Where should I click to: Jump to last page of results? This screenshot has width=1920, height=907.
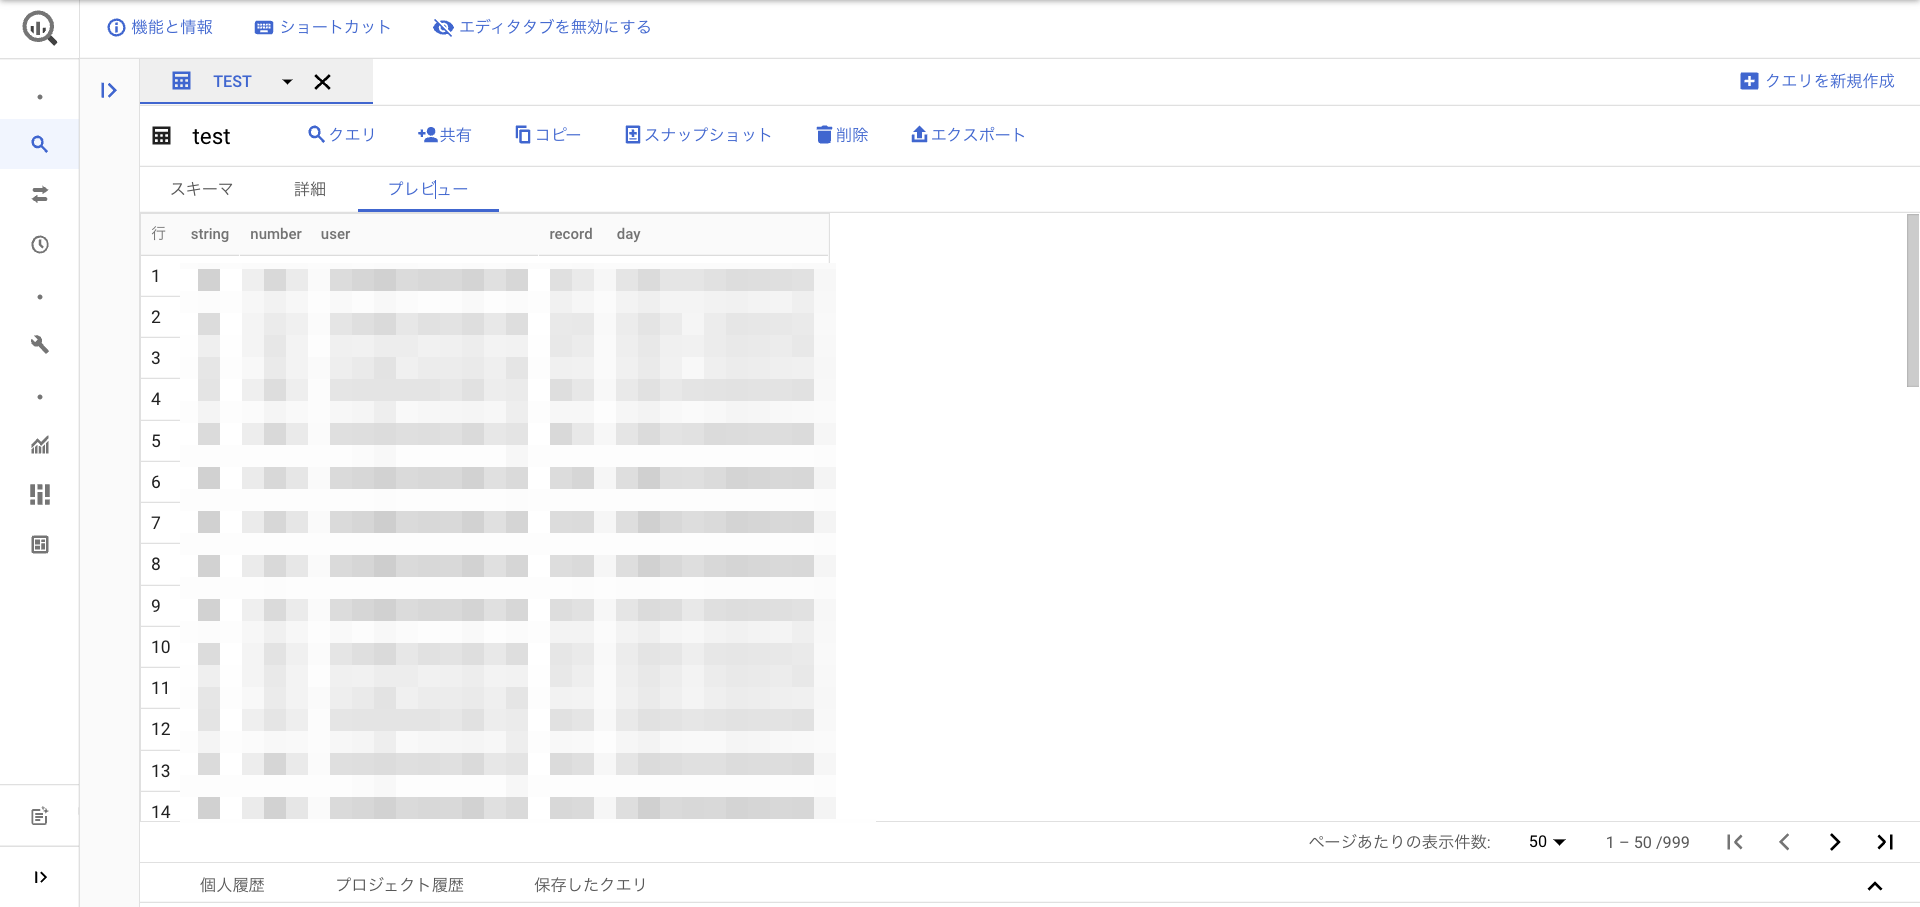click(x=1885, y=842)
